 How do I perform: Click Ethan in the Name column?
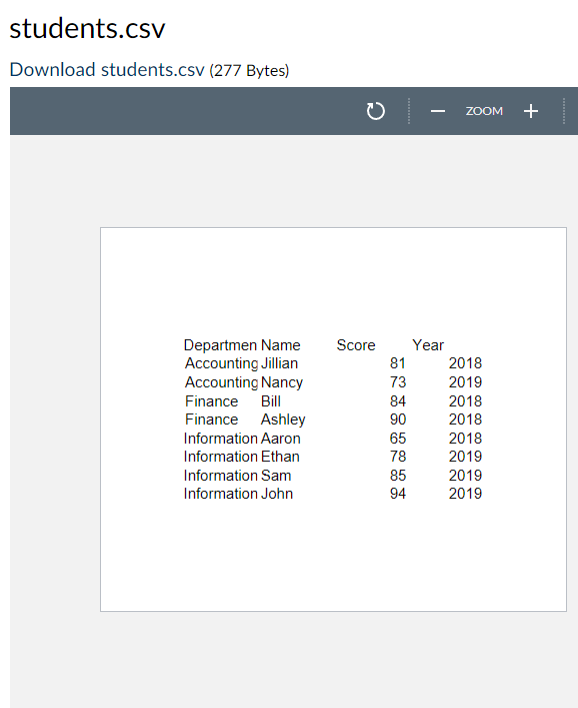click(280, 456)
